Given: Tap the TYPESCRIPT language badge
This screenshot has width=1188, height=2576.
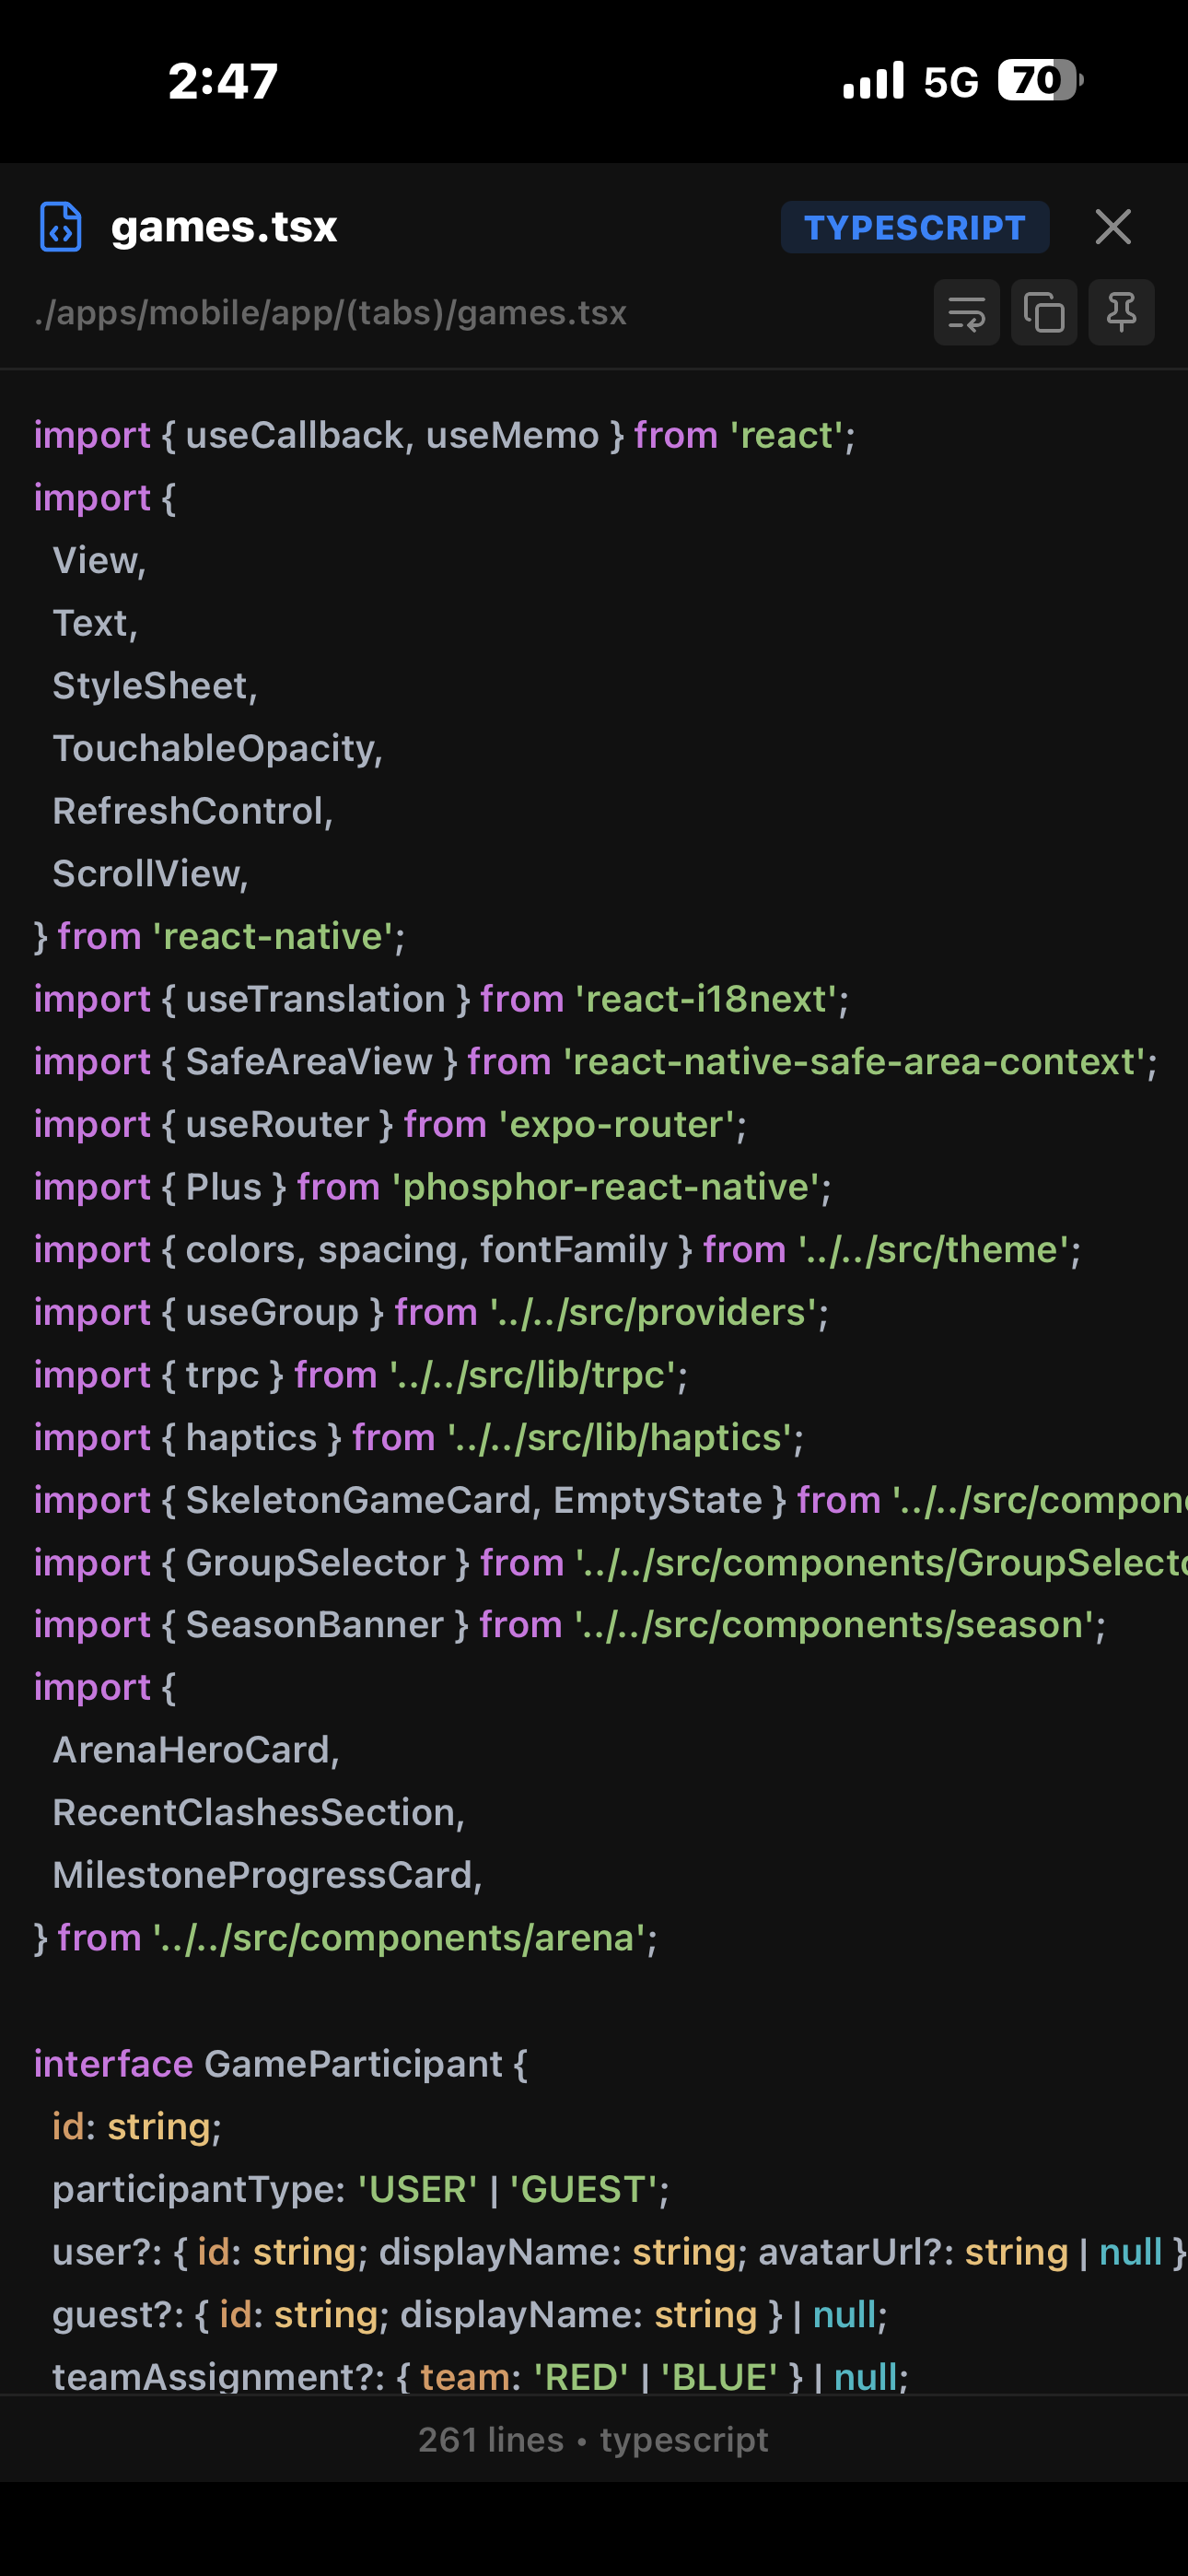Looking at the screenshot, I should (x=914, y=227).
